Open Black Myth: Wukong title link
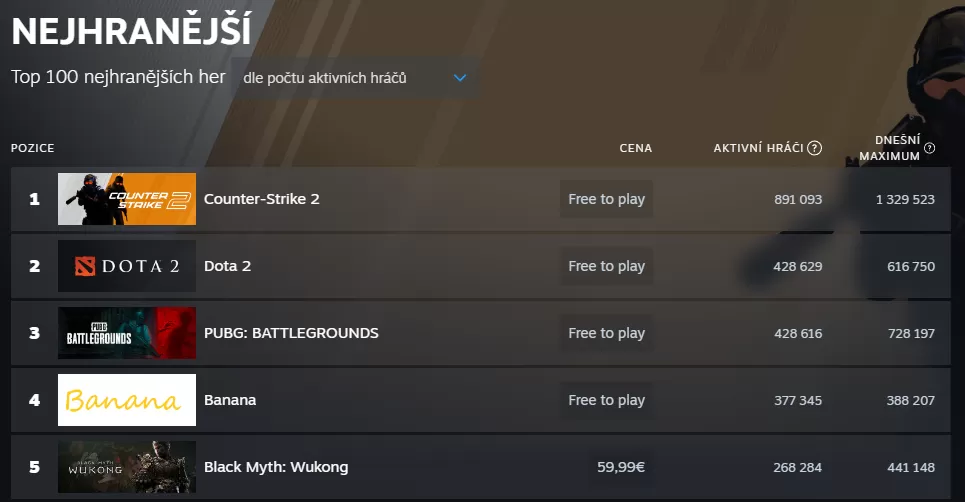The image size is (965, 502). pyautogui.click(x=276, y=467)
